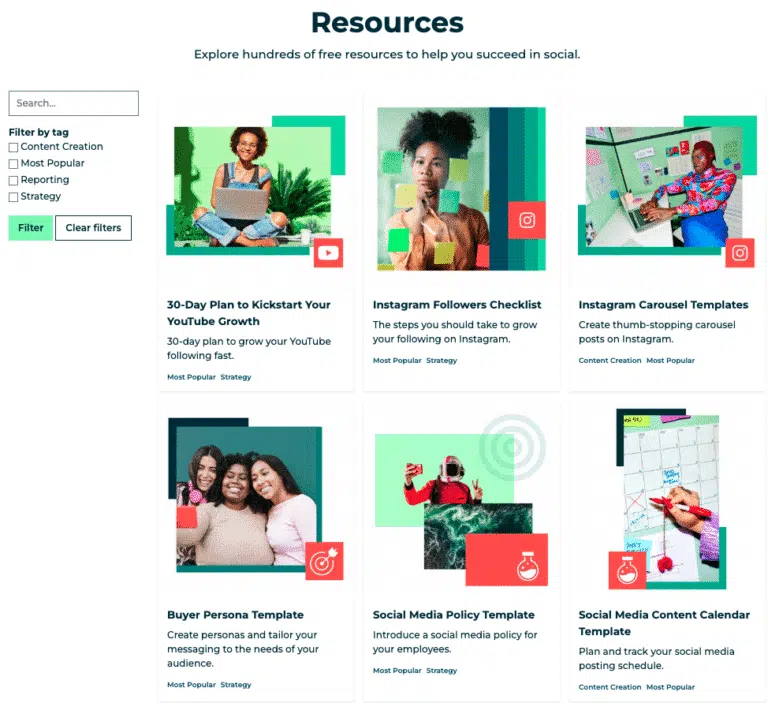Click Instagram icon on Carousel Templates image
The image size is (768, 703).
(740, 253)
